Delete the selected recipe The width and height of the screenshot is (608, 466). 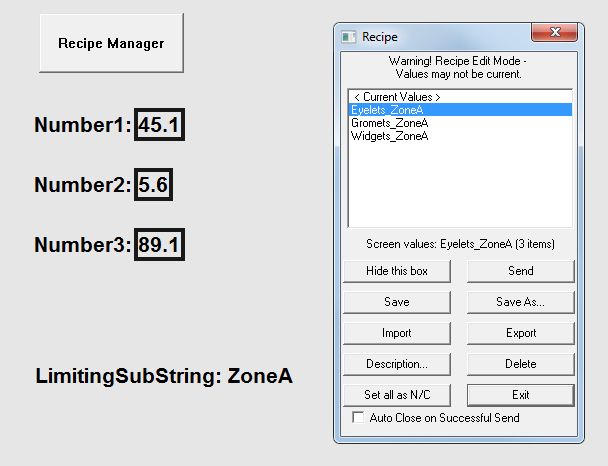(x=520, y=364)
